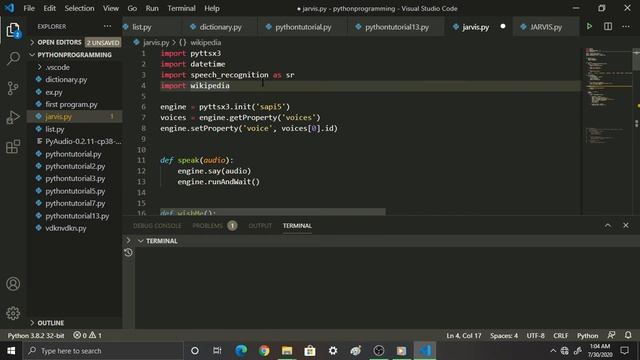Open the Selection menu
Image resolution: width=640 pixels, height=360 pixels.
79,8
